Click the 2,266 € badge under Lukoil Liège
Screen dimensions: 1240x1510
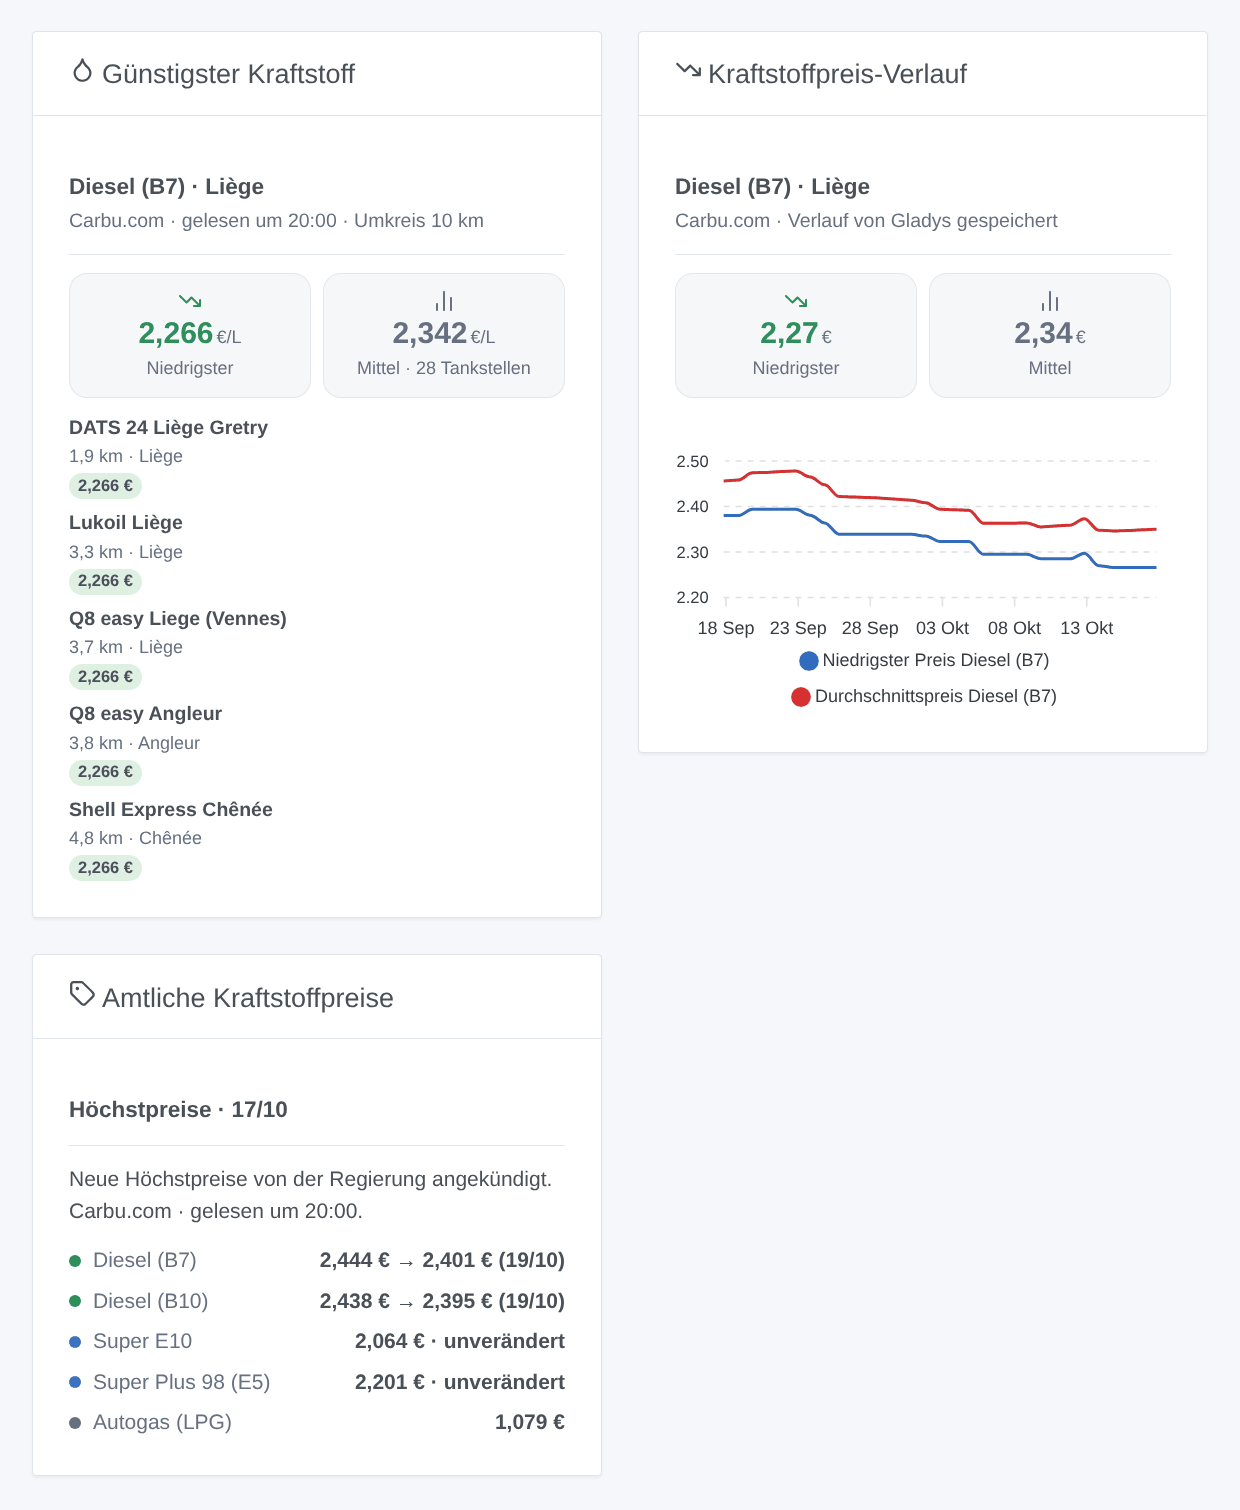[105, 581]
